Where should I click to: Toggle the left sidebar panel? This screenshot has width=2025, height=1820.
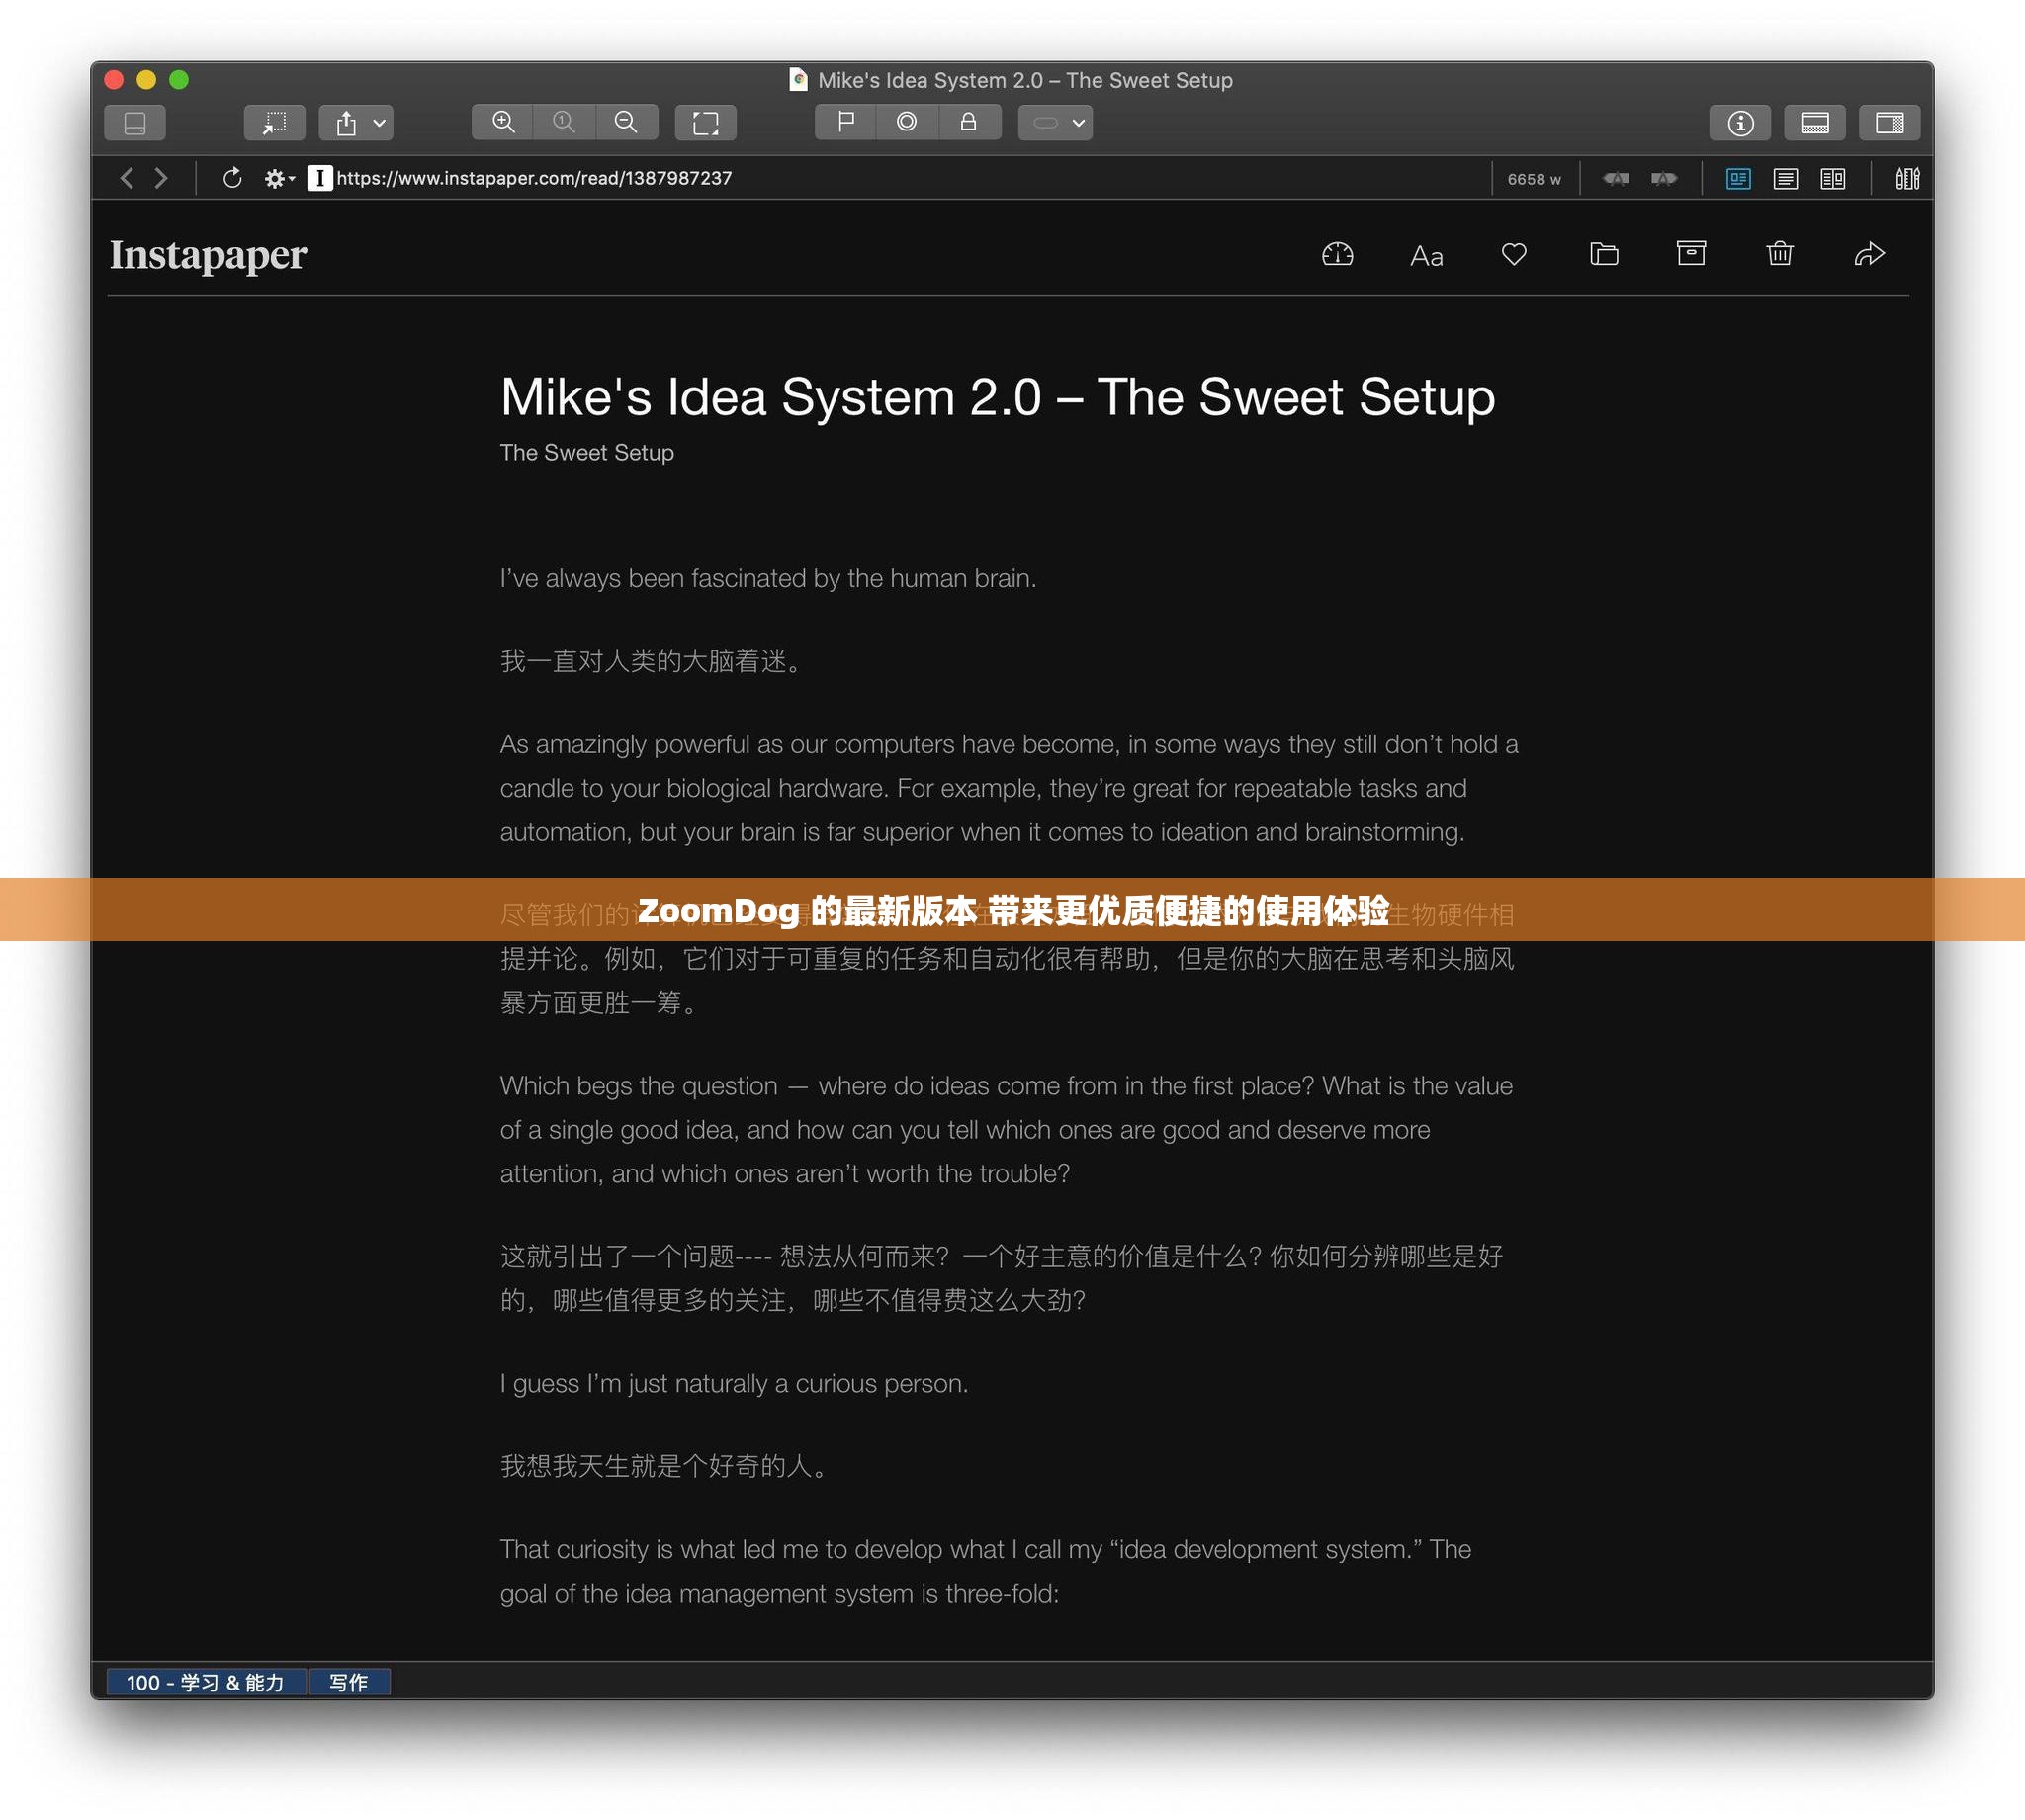(135, 123)
